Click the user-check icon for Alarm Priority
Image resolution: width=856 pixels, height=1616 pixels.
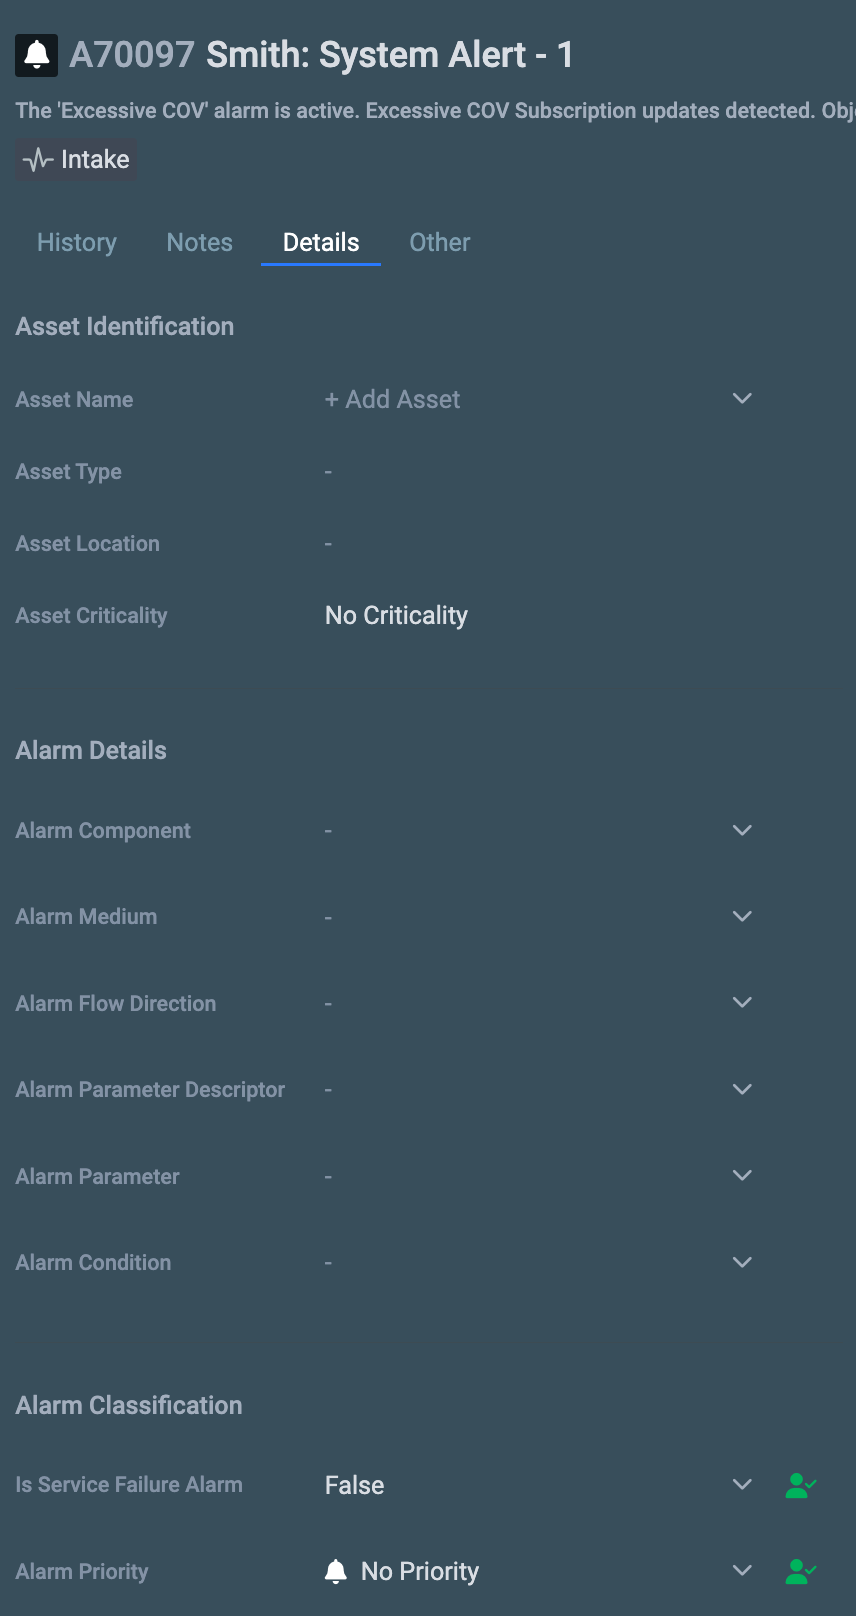[x=800, y=1571]
